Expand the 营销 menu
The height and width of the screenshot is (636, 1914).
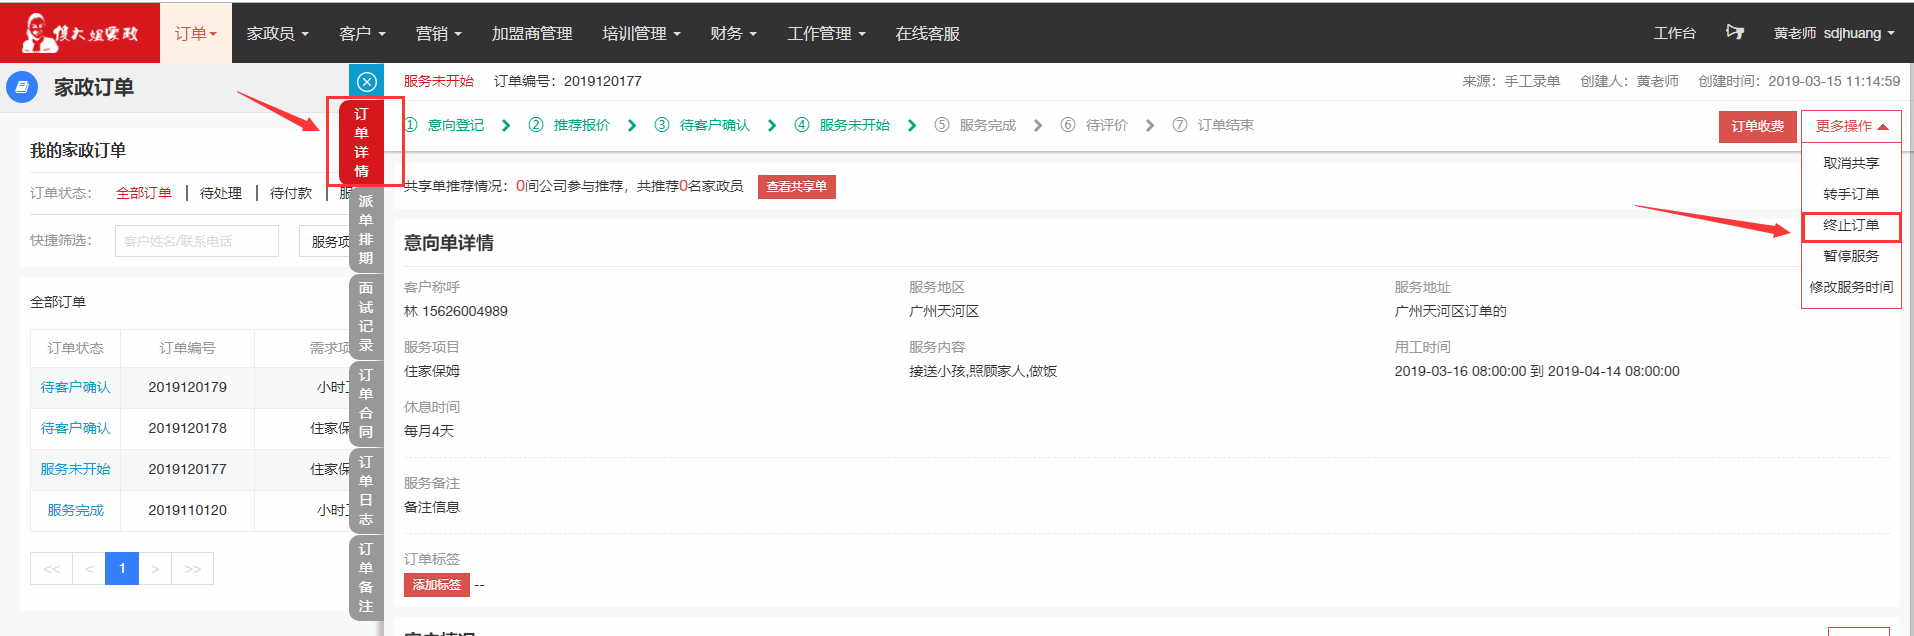click(439, 33)
